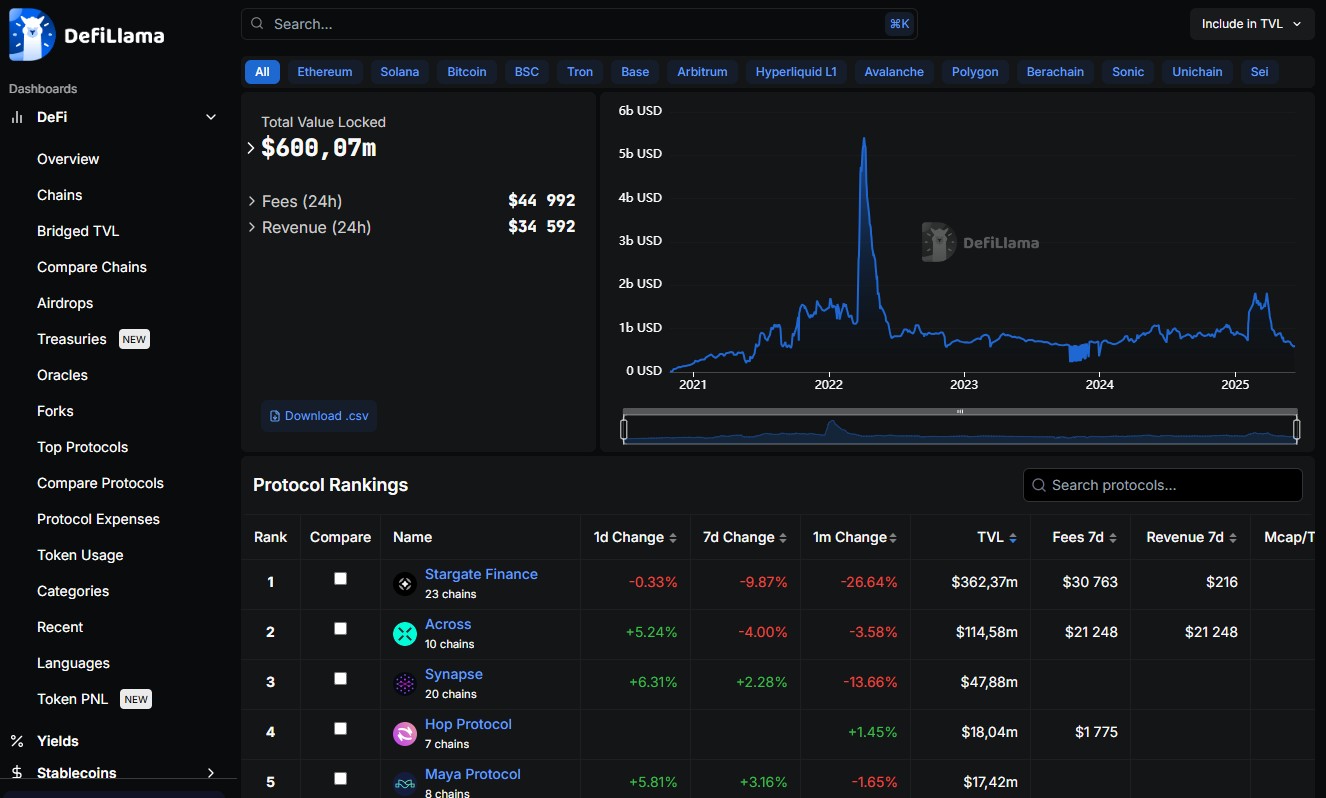
Task: Click the Synapse protocol logo icon
Action: click(x=405, y=684)
